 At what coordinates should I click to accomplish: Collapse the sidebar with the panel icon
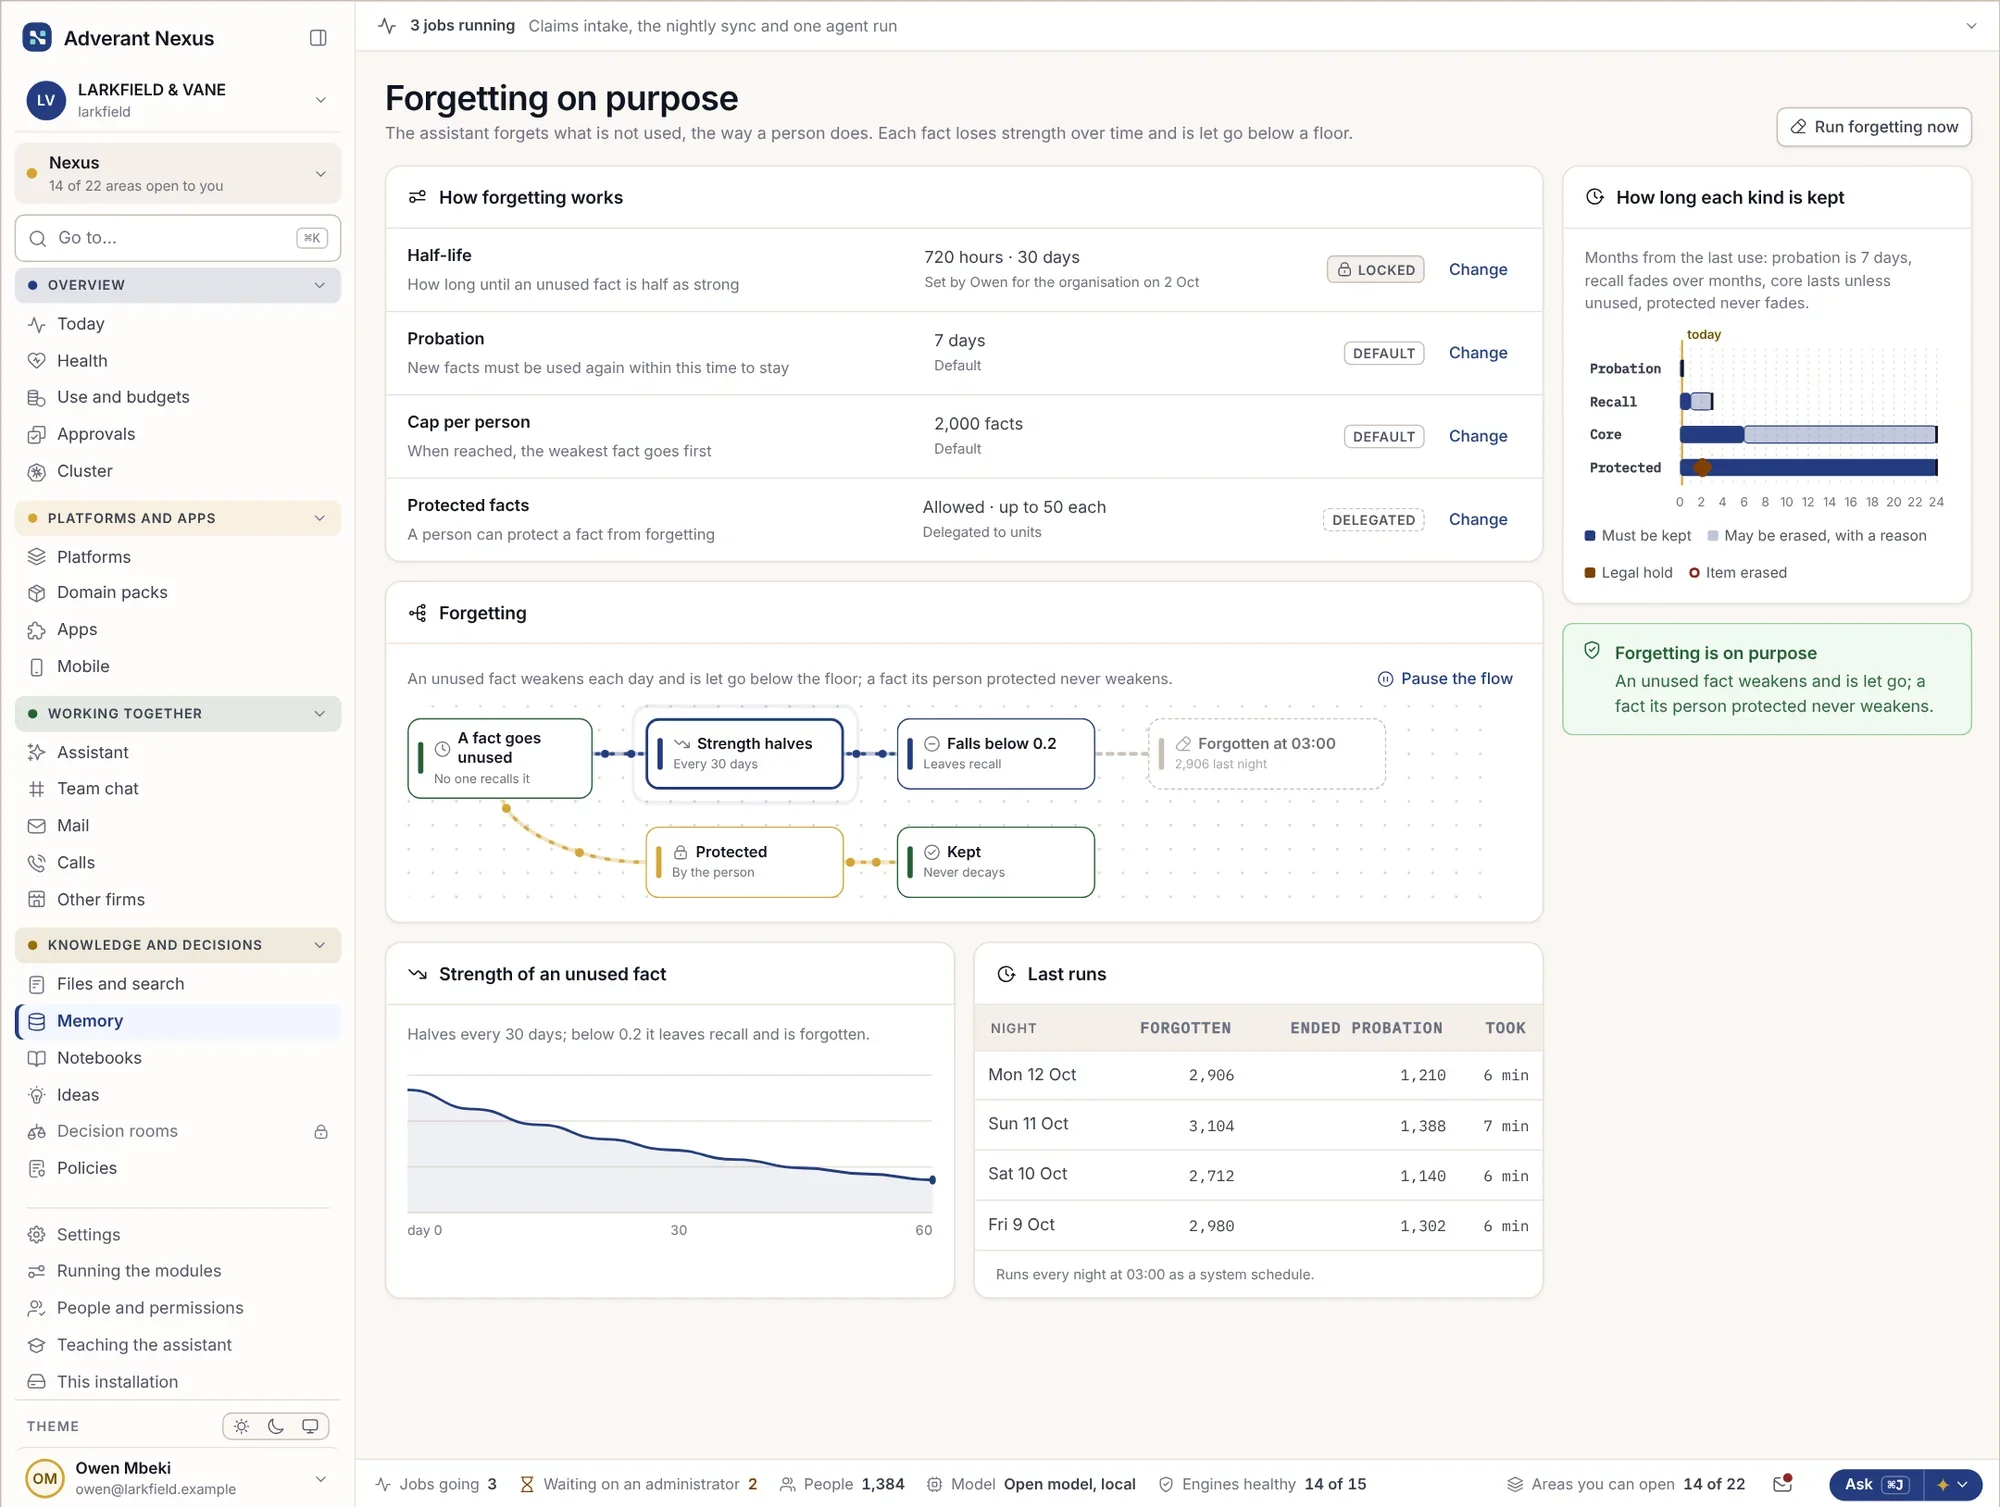point(318,38)
